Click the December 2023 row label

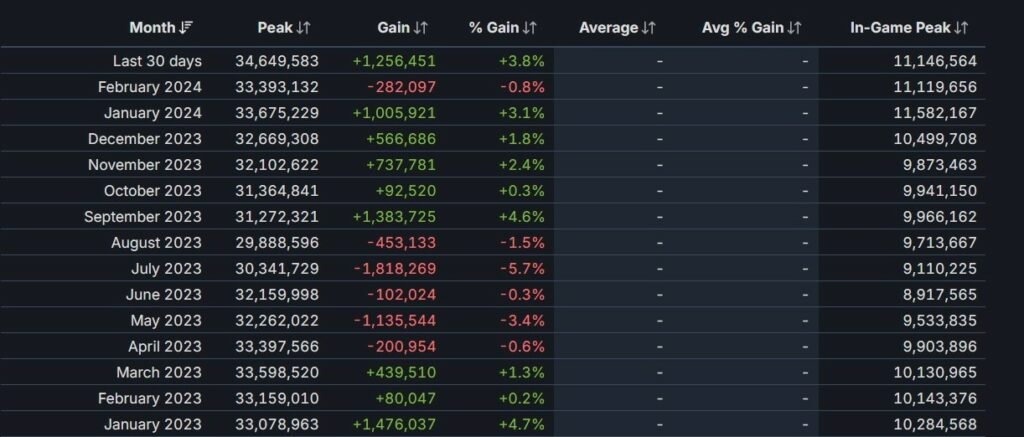coord(145,139)
